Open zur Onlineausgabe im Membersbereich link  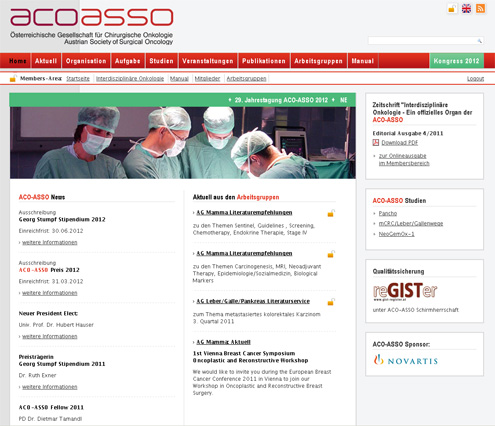pos(404,160)
